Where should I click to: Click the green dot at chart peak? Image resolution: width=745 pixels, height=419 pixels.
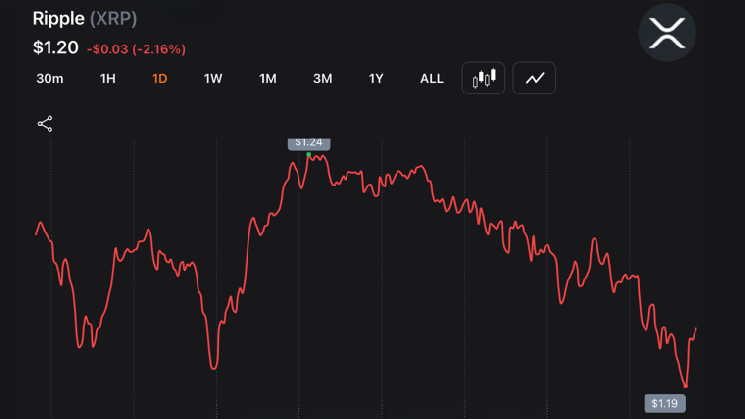point(308,154)
